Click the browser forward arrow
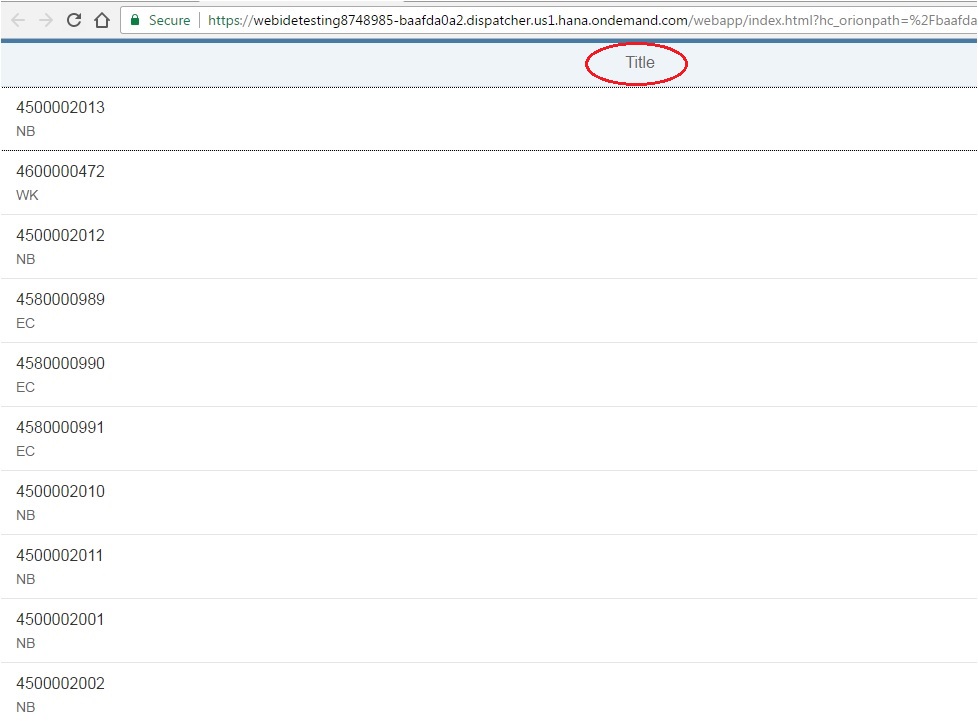Image resolution: width=978 pixels, height=721 pixels. [46, 21]
